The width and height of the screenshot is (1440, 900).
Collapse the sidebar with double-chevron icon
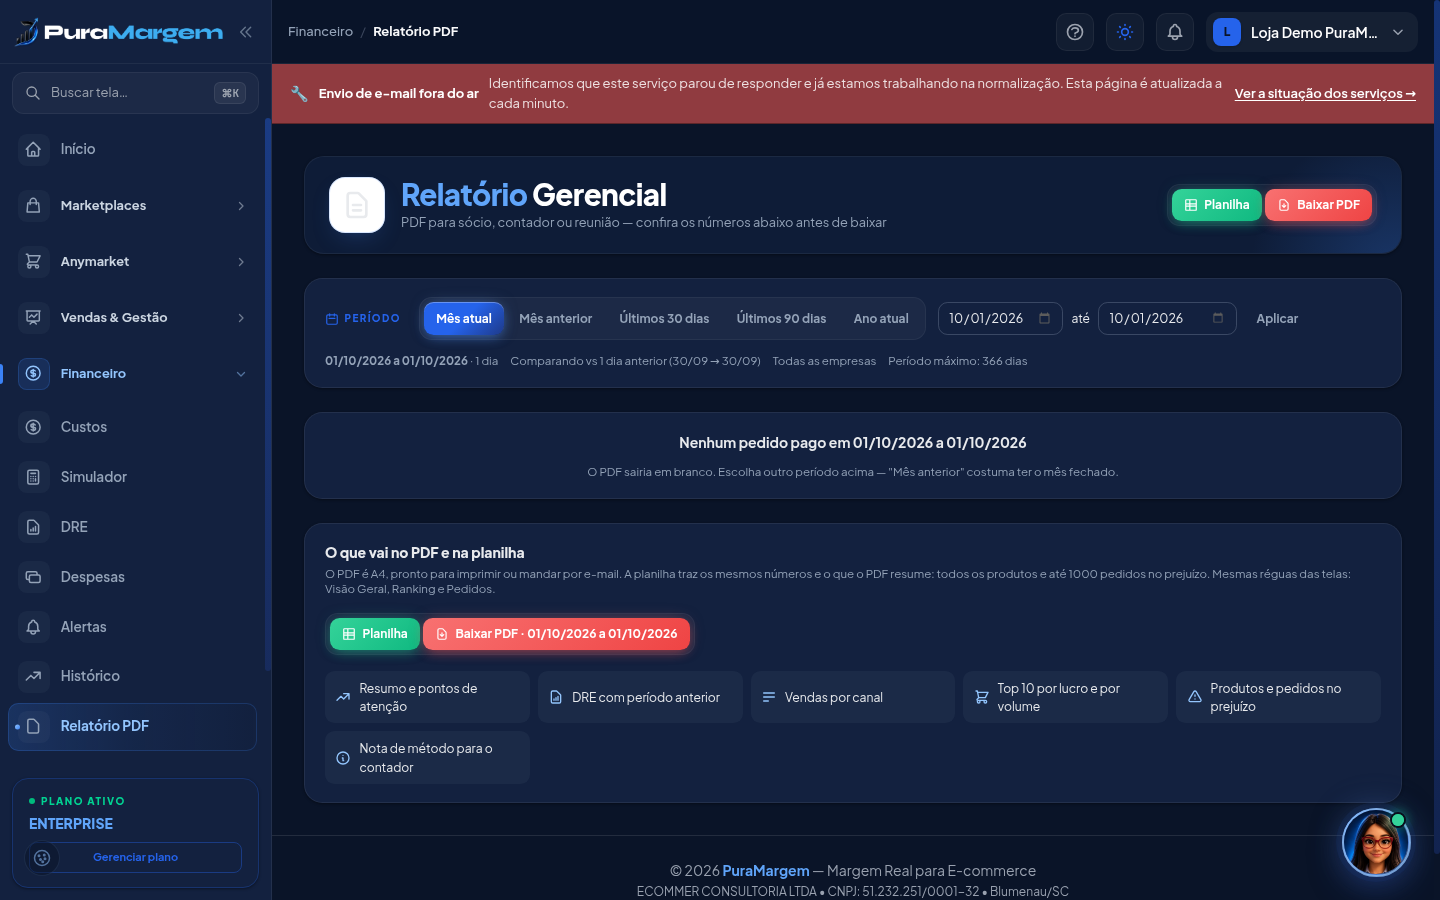[246, 32]
